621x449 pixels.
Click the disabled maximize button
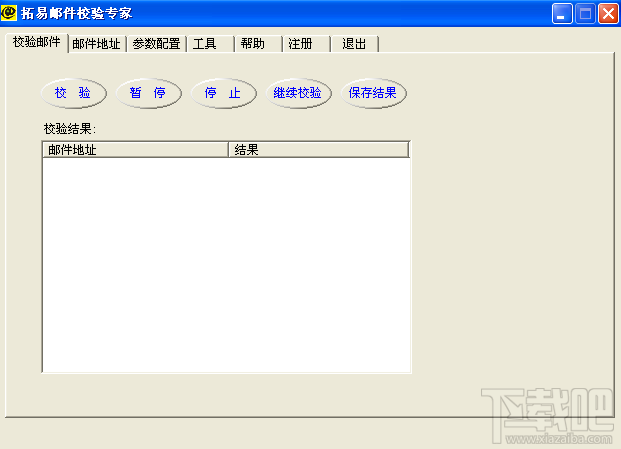[x=585, y=14]
